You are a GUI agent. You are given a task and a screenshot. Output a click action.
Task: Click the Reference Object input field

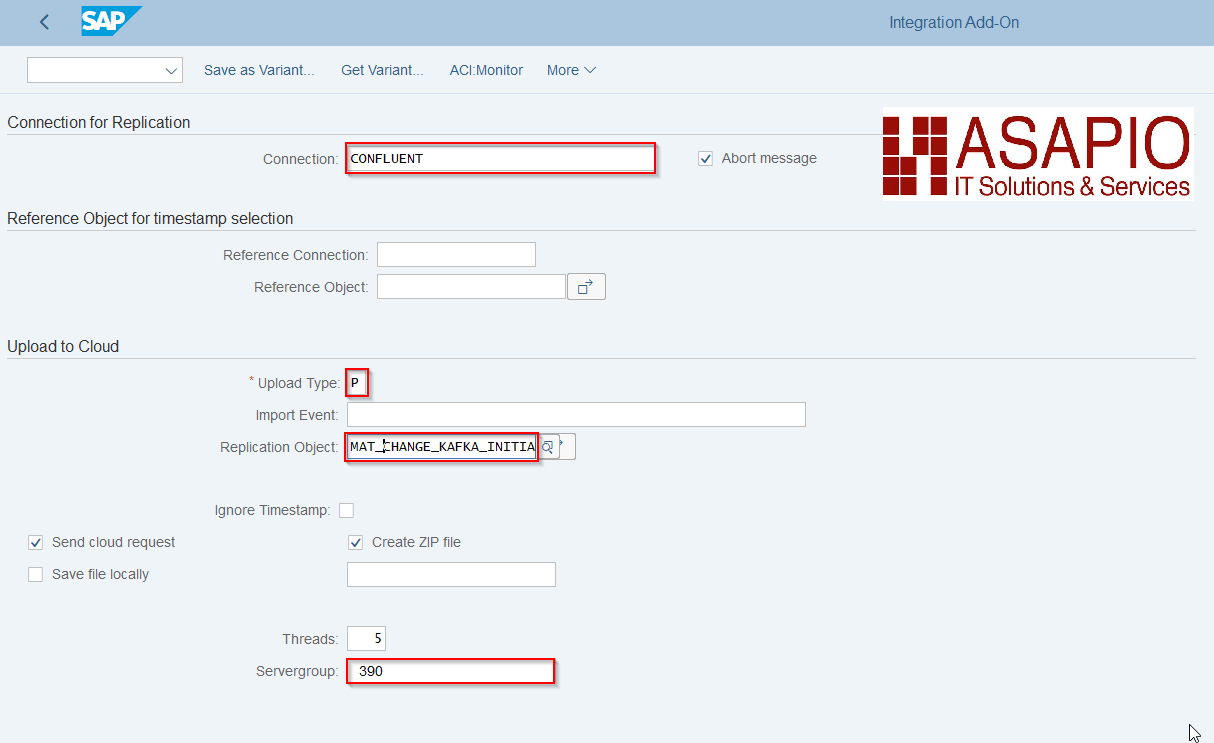[471, 286]
